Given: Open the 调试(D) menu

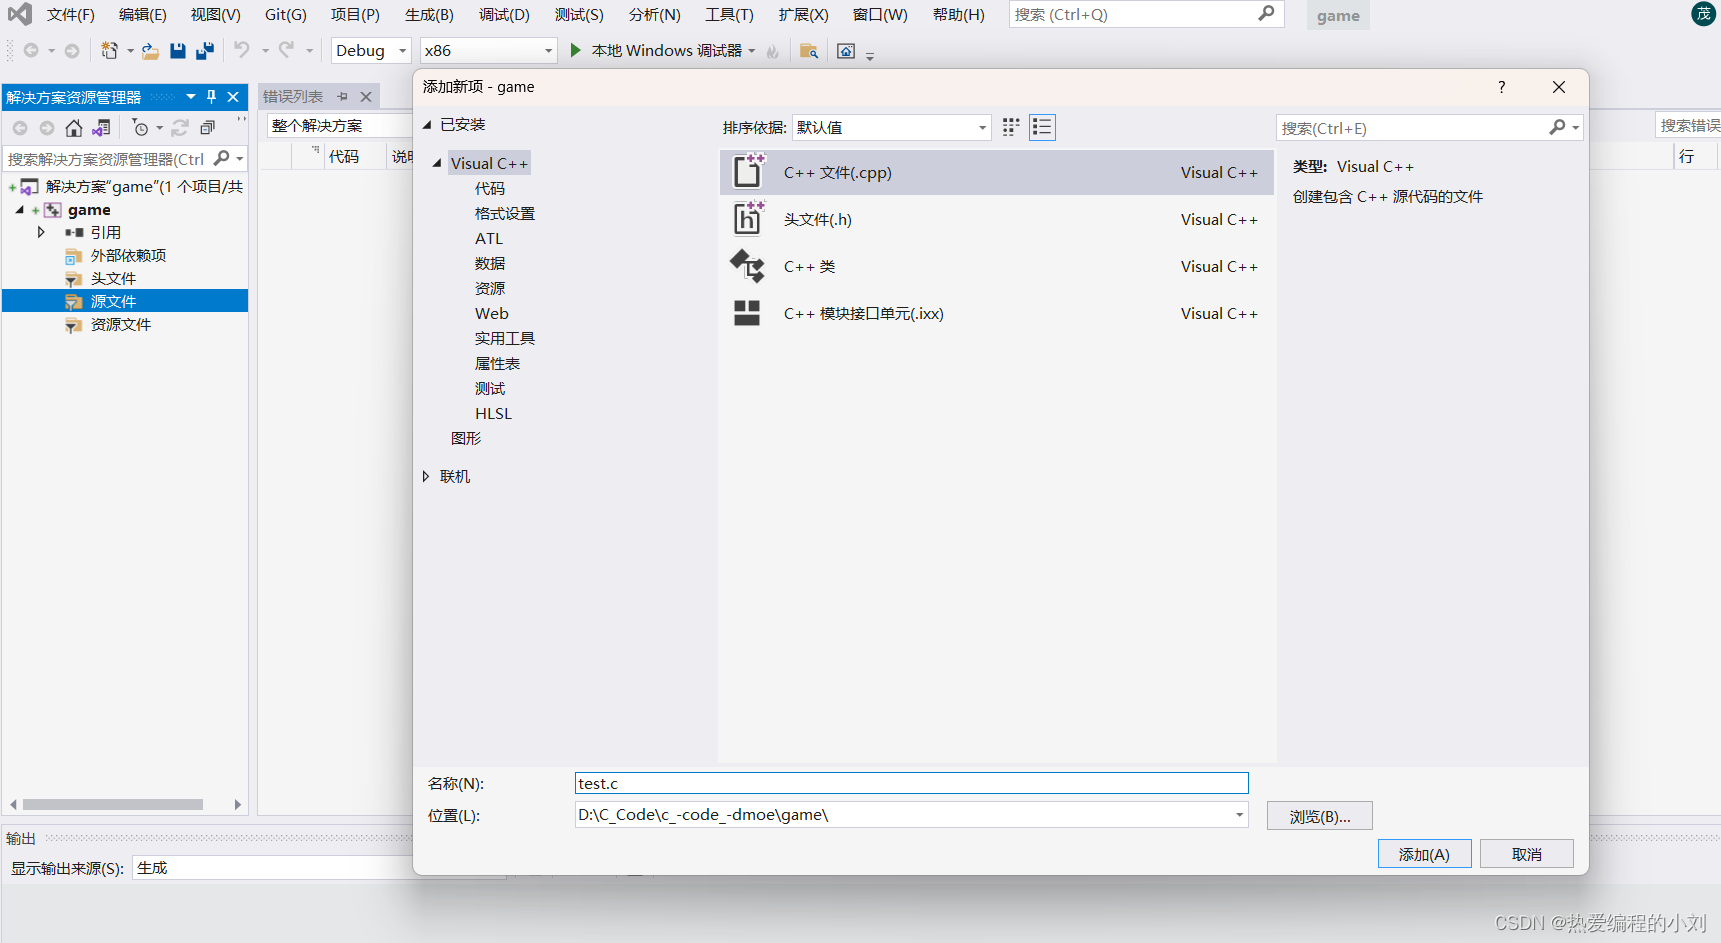Looking at the screenshot, I should coord(504,15).
